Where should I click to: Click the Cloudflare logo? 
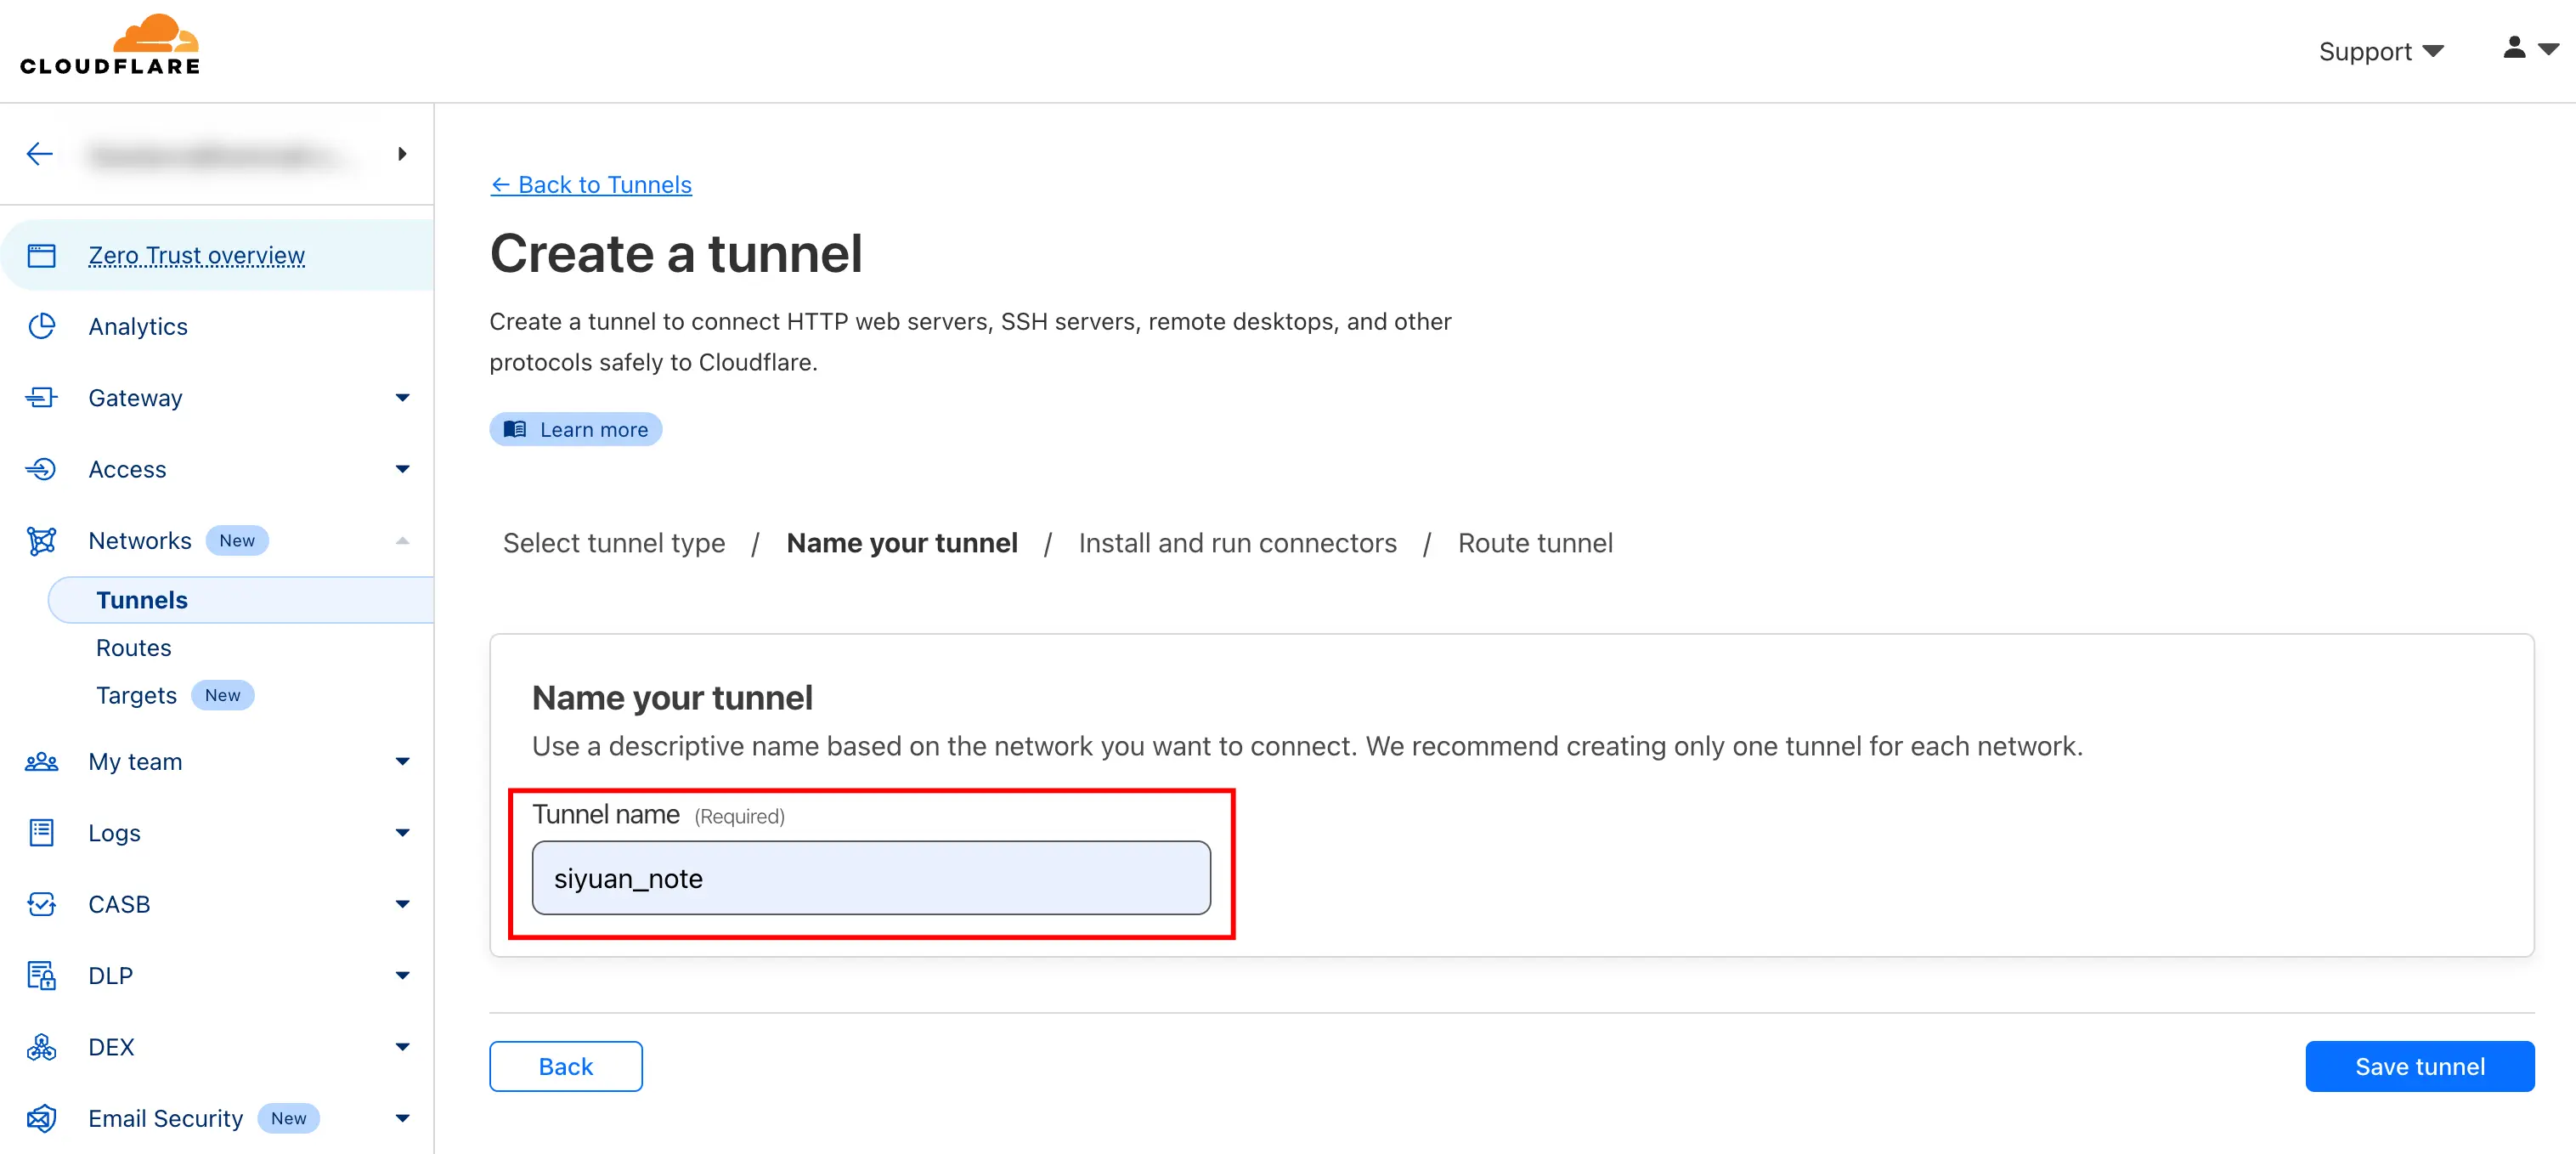(x=110, y=46)
